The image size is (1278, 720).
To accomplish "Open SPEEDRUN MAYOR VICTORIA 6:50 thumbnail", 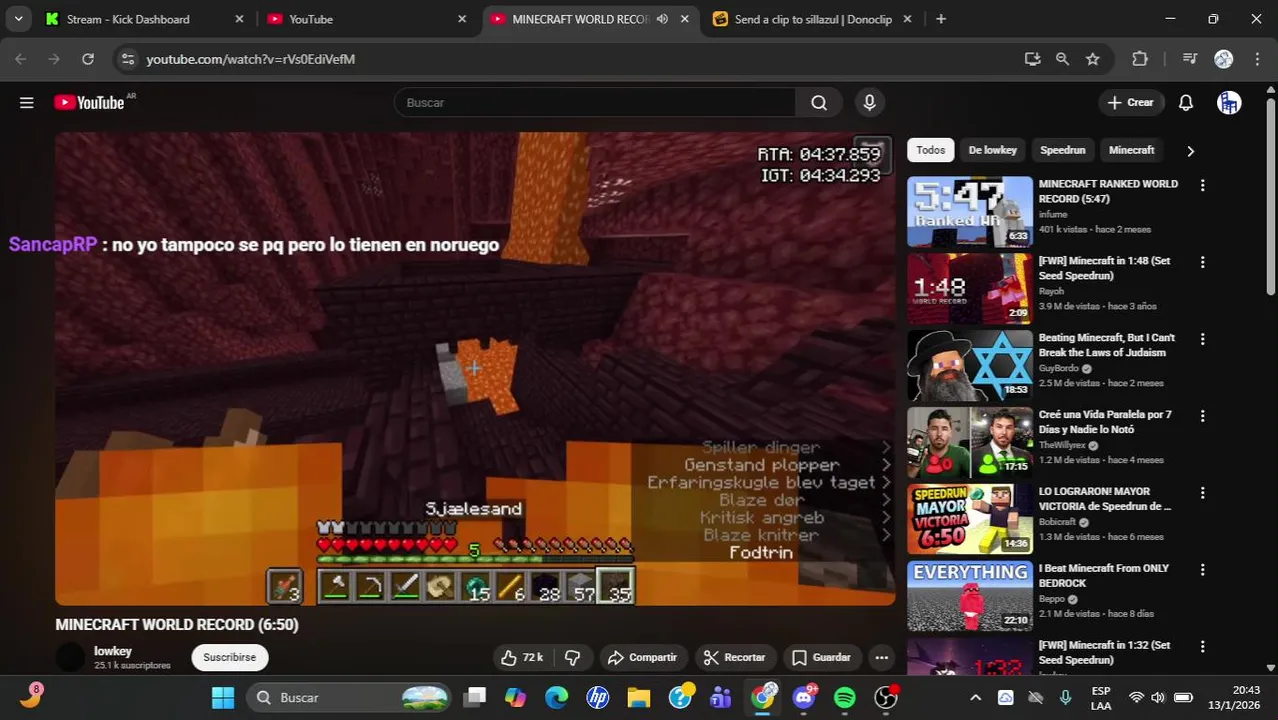I will [x=970, y=519].
